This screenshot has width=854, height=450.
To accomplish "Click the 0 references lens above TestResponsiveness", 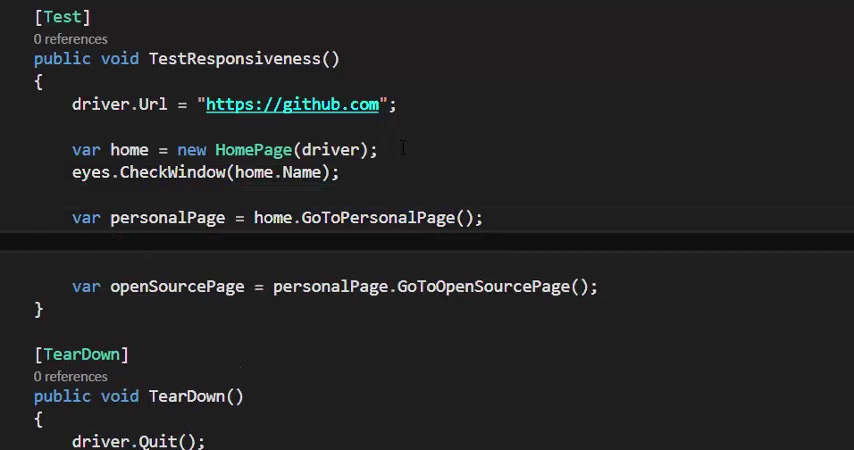I will pos(70,39).
